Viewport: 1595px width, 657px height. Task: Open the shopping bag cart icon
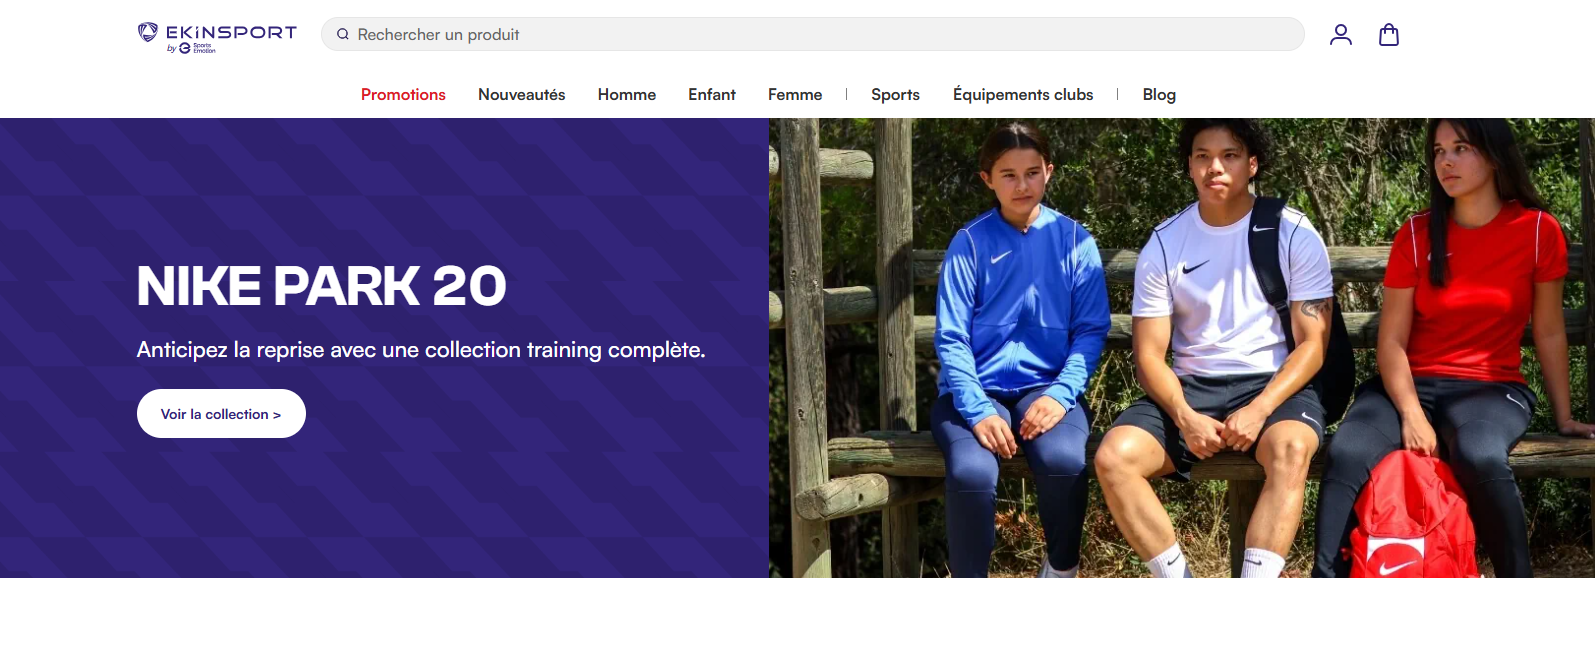[x=1388, y=35]
